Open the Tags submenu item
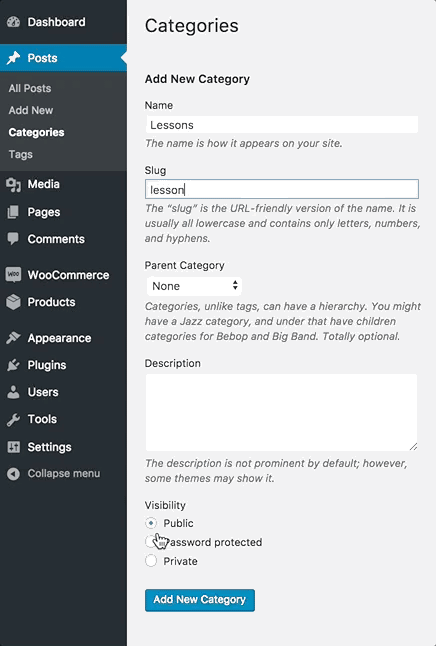Screen dimensions: 436x646 (21, 154)
